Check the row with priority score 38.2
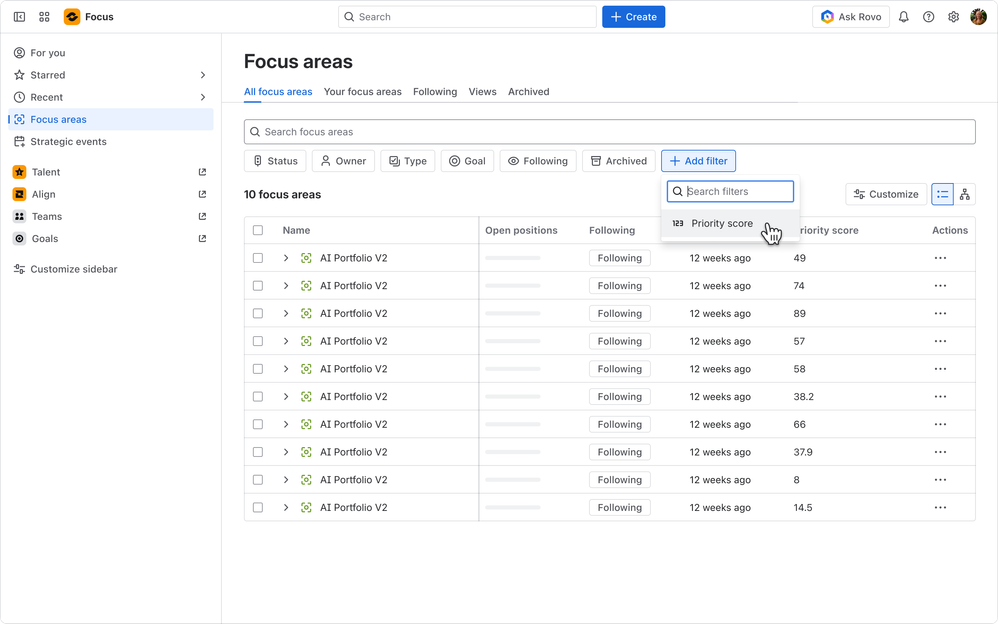Screen dimensions: 998x624 tap(258, 397)
